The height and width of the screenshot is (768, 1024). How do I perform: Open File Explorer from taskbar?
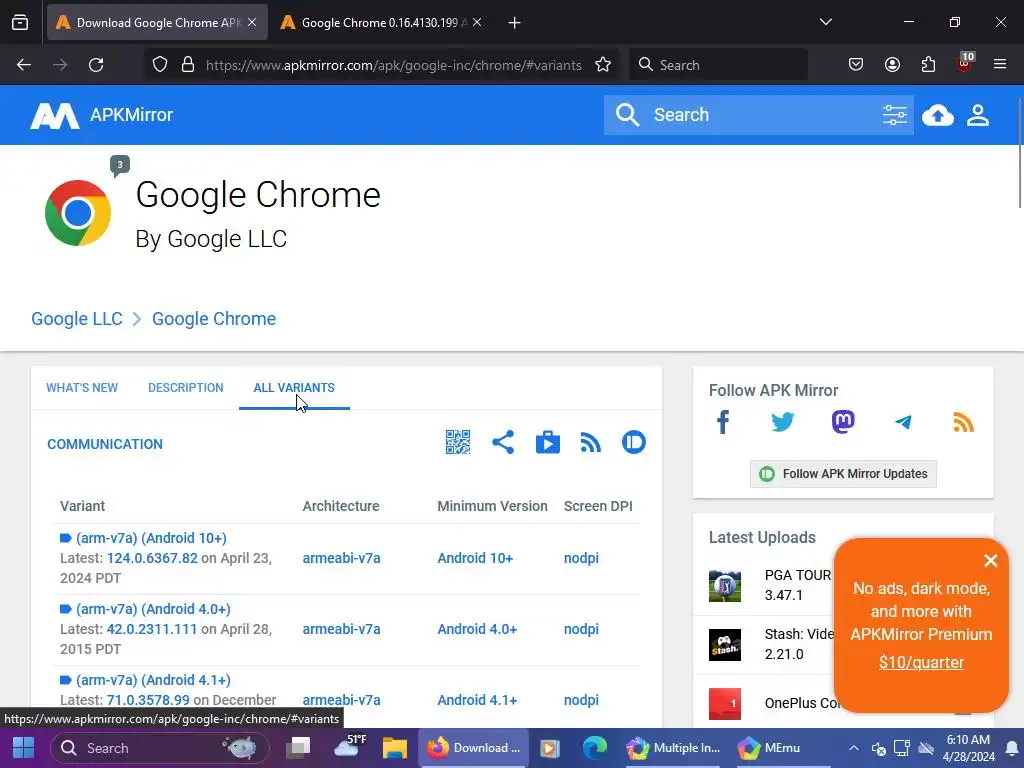(x=394, y=748)
